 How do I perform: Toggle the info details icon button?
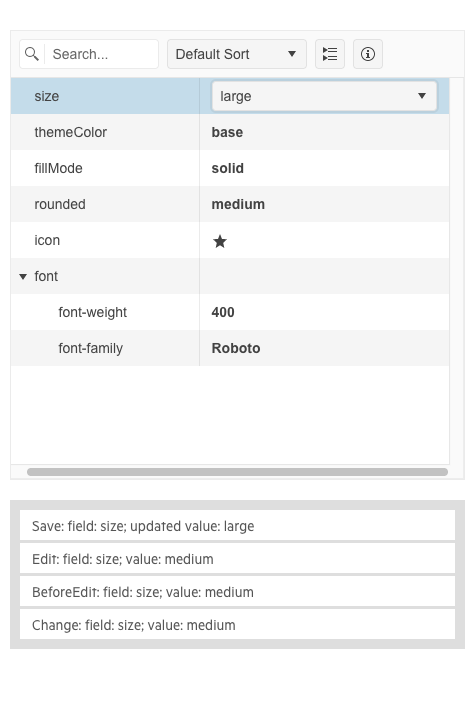click(x=368, y=54)
